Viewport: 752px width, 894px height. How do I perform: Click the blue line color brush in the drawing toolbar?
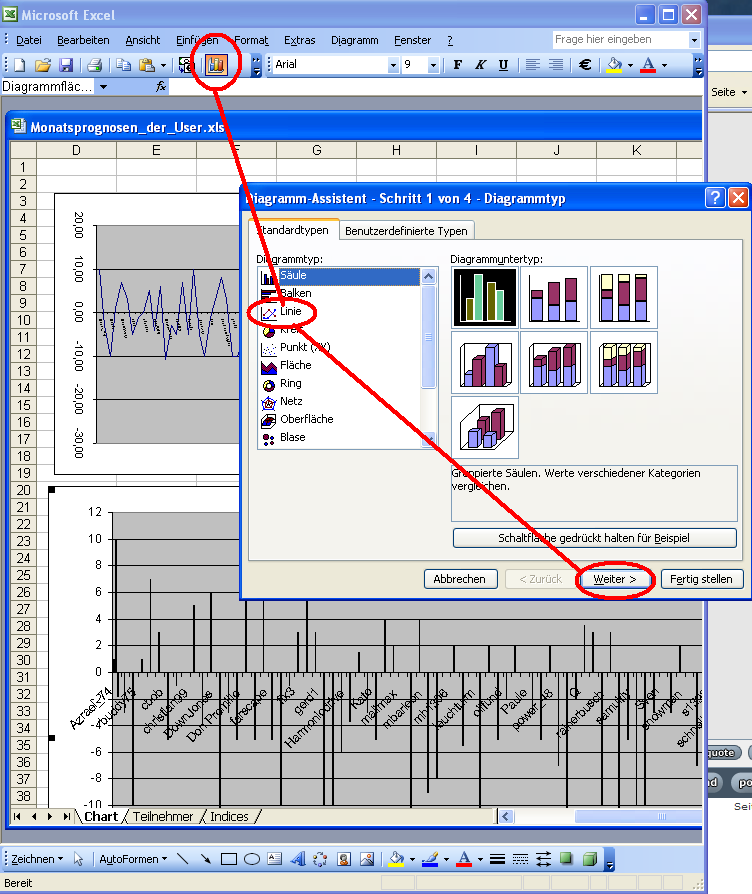click(430, 859)
